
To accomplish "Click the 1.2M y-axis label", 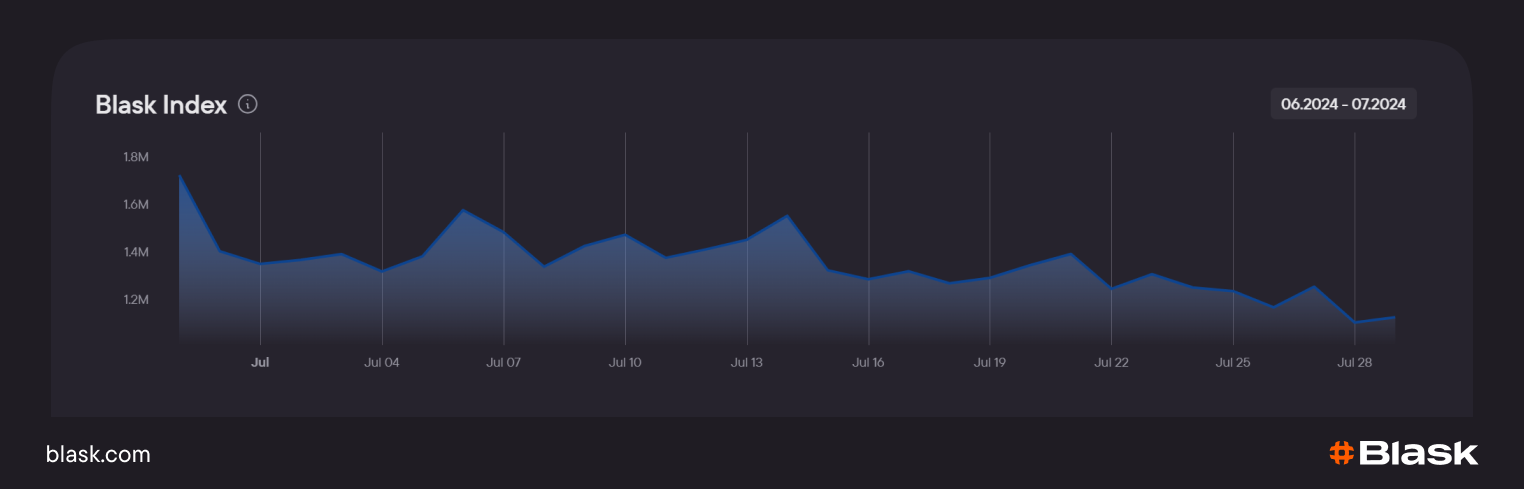I will [x=136, y=300].
